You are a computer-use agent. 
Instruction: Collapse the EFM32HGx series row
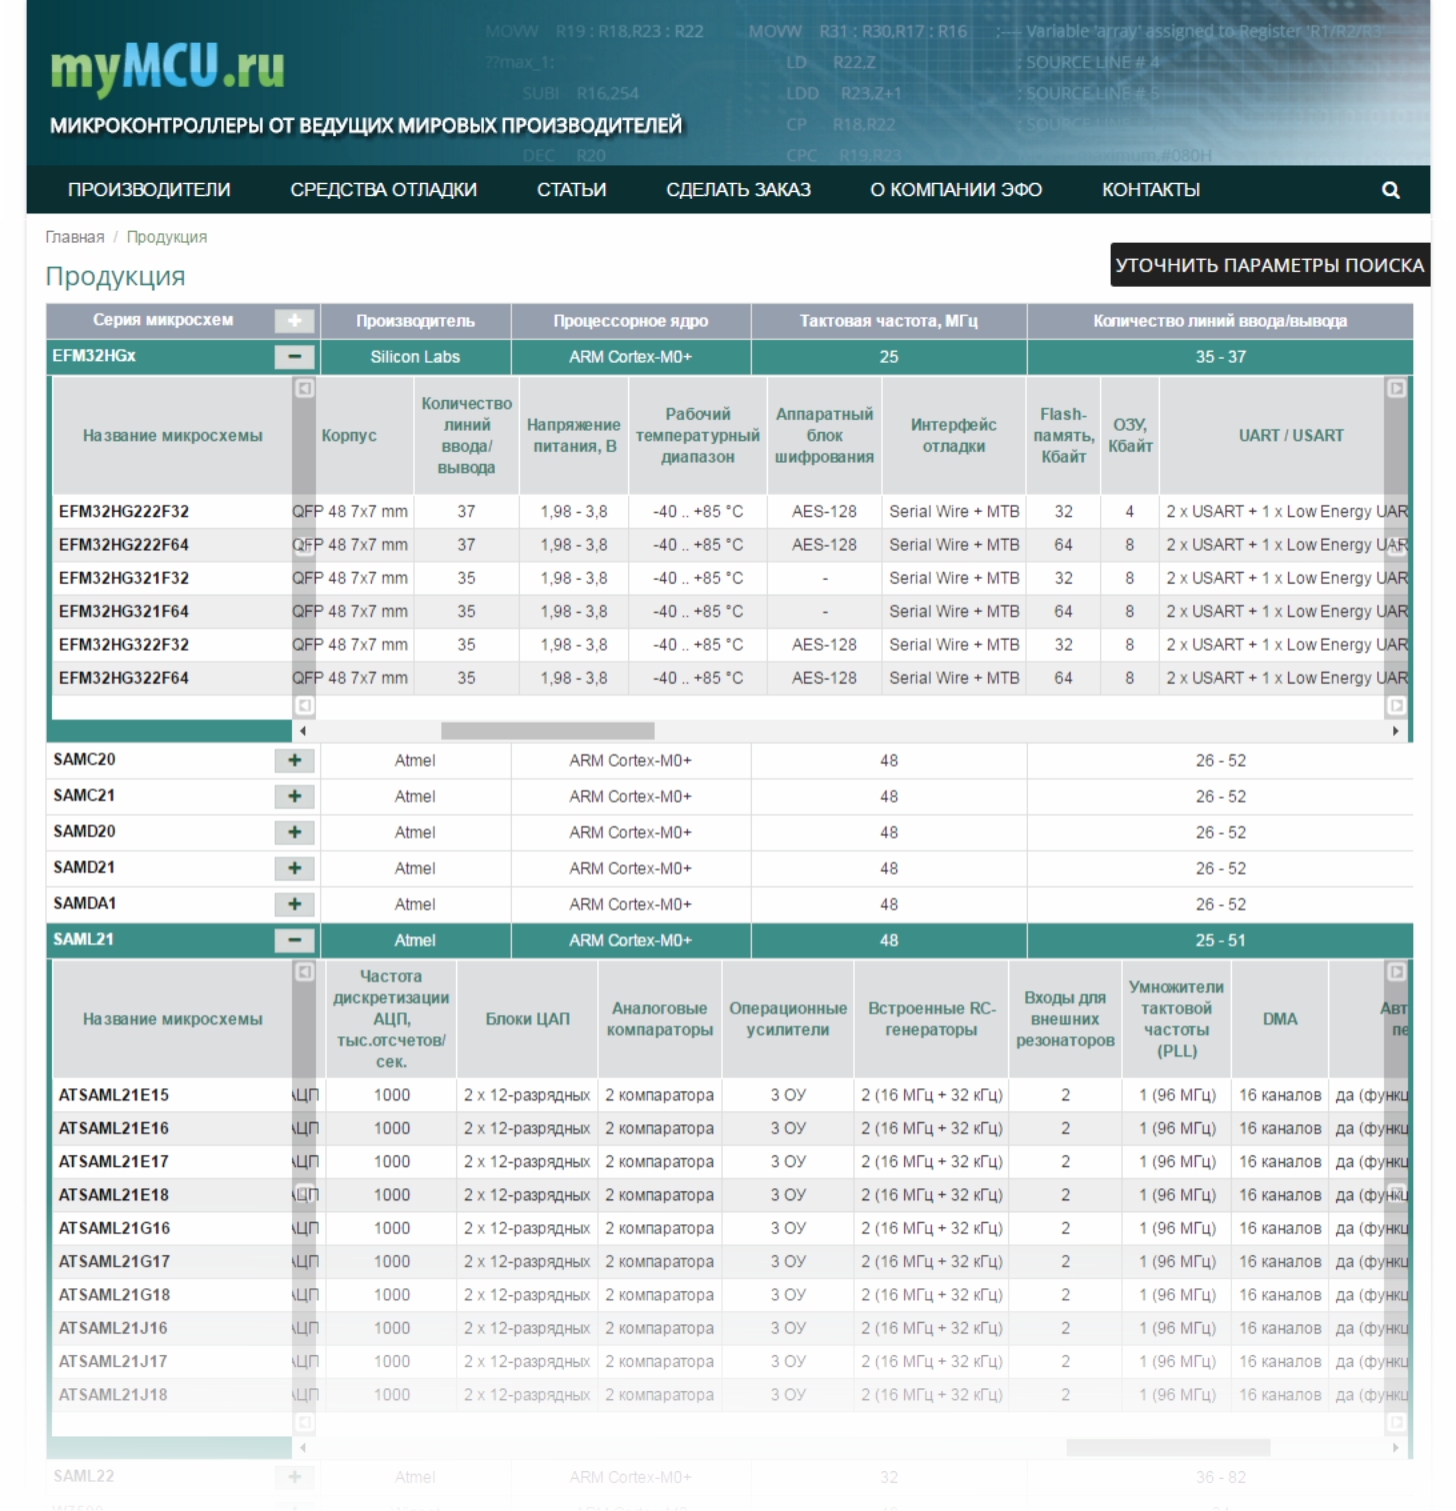294,356
